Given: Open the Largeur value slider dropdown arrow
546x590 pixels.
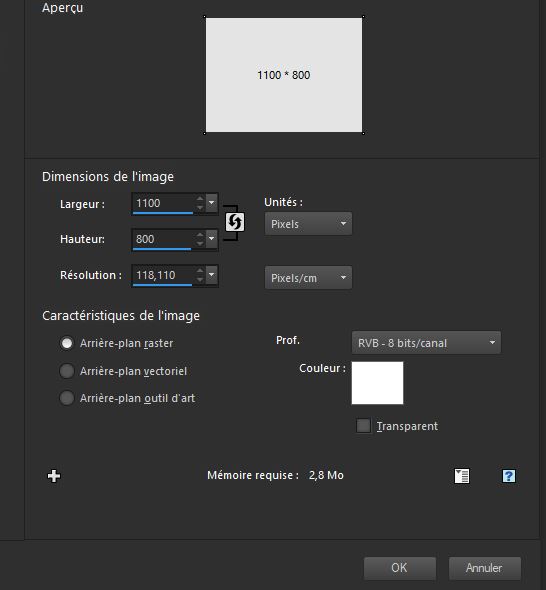Looking at the screenshot, I should (211, 203).
